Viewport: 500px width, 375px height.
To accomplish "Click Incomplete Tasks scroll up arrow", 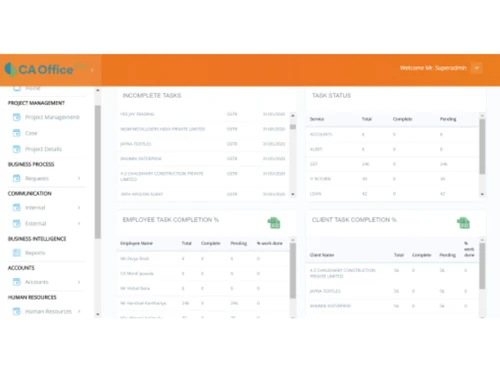I will tap(293, 115).
